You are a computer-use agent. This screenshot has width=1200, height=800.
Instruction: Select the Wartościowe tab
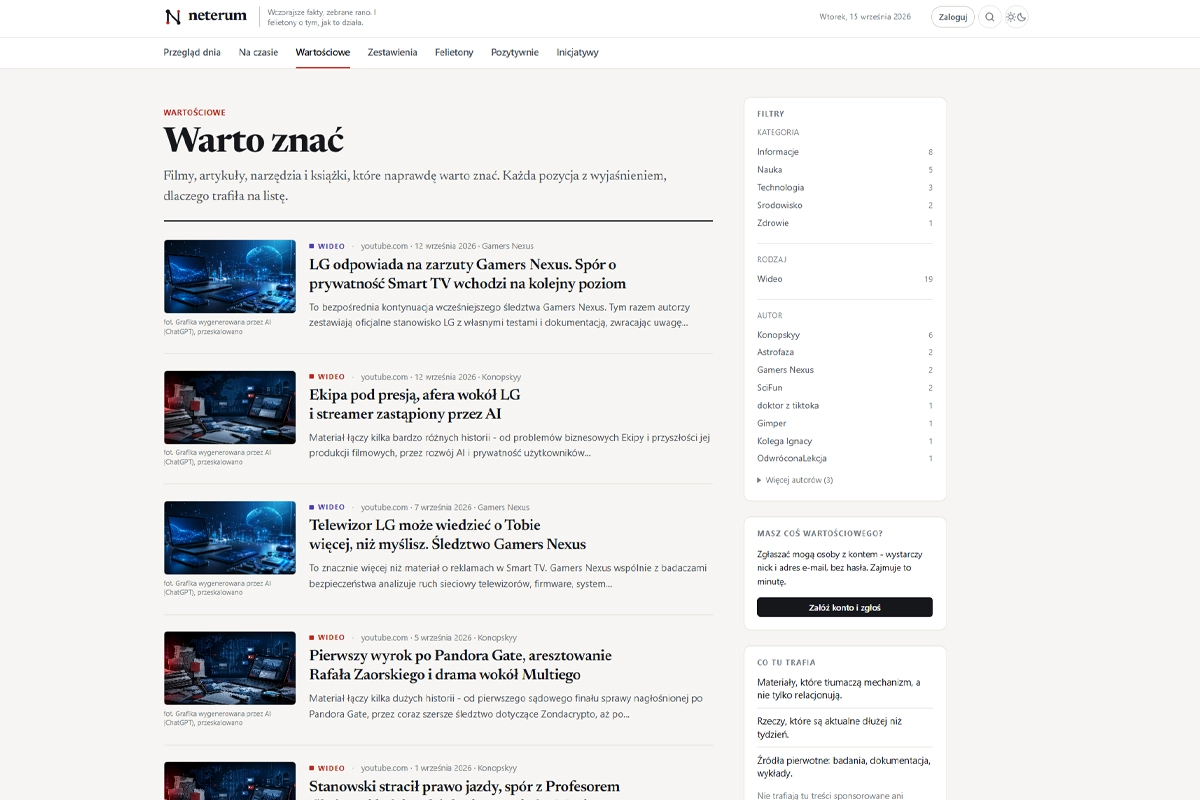tap(323, 52)
